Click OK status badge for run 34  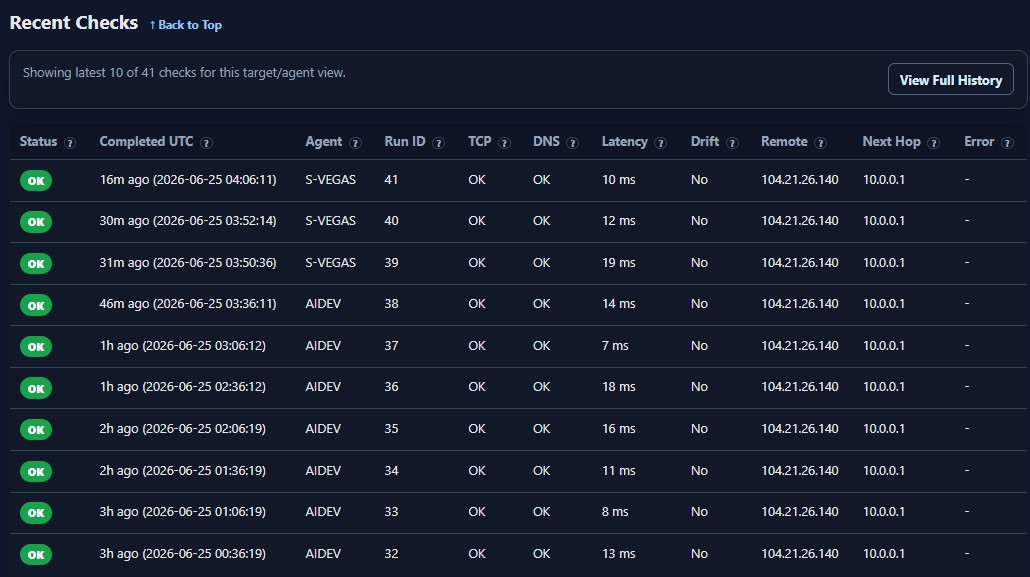coord(36,472)
